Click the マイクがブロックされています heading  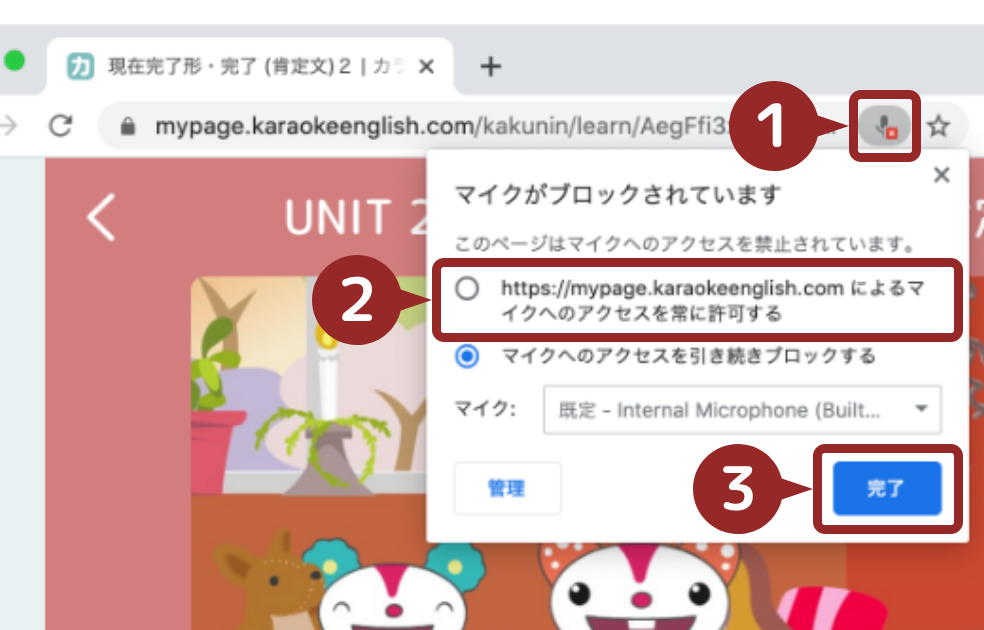point(618,194)
